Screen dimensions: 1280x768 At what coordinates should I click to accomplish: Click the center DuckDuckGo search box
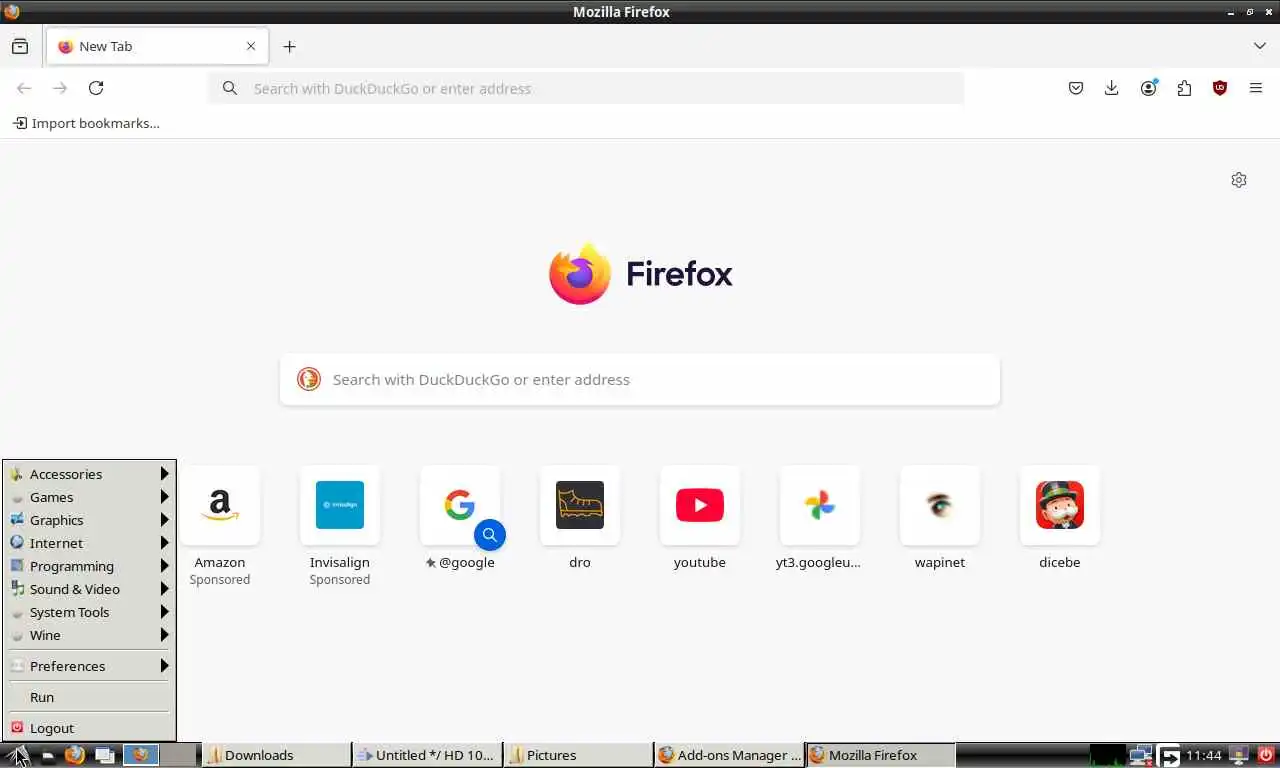coord(640,380)
